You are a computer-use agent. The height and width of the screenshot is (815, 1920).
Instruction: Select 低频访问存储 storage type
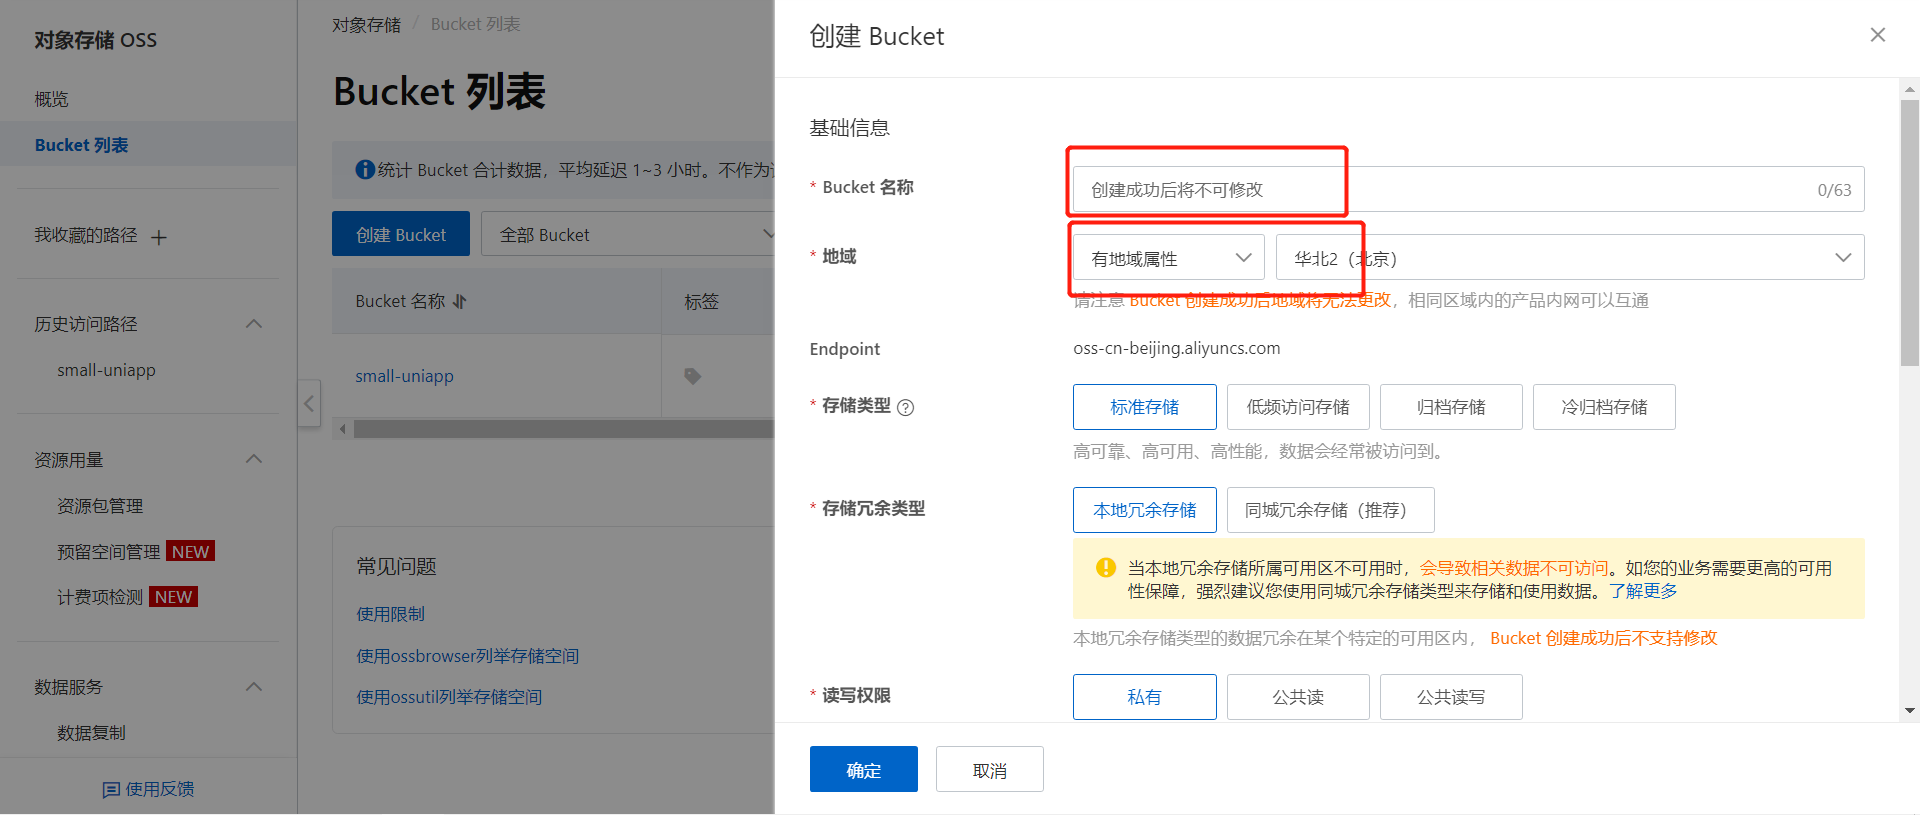1297,407
